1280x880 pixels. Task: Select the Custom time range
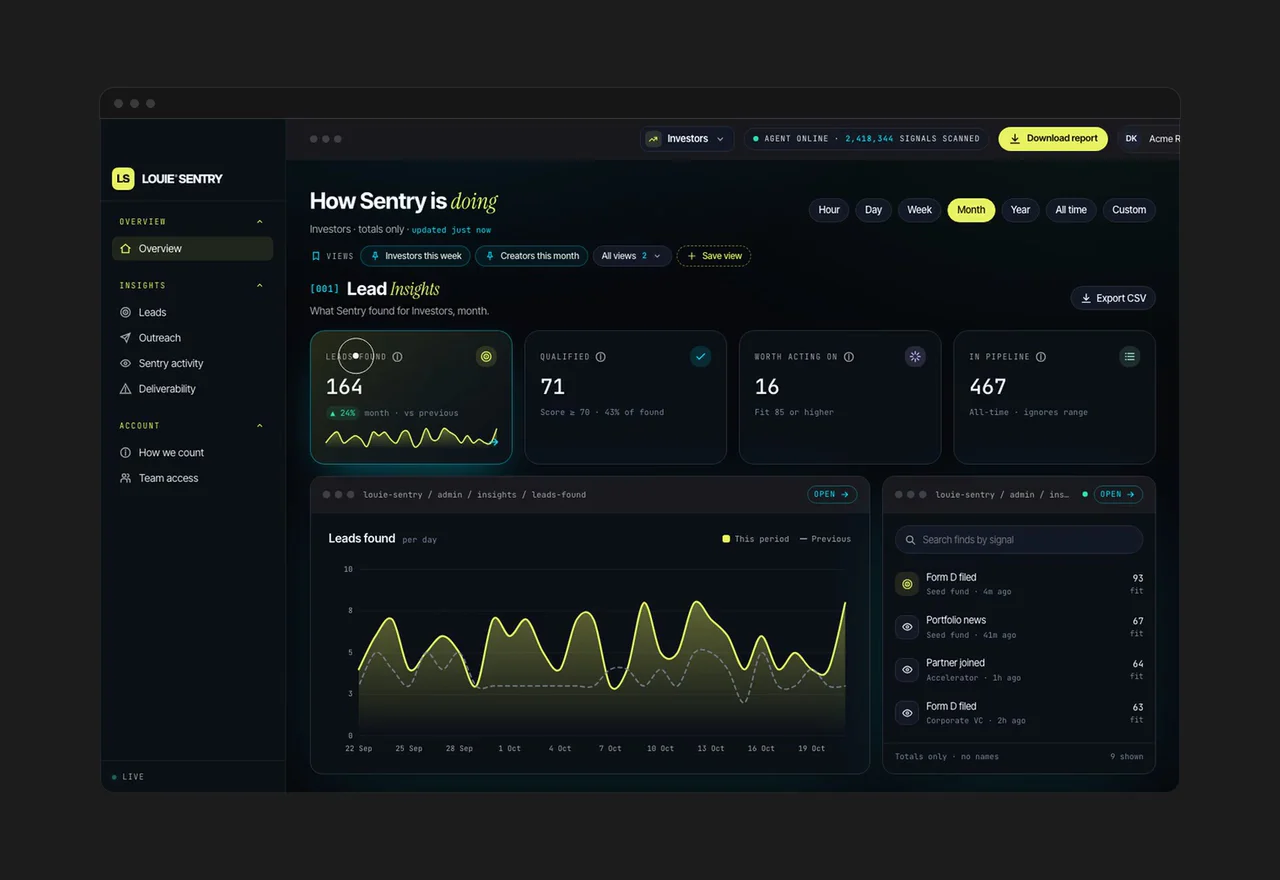(1129, 210)
